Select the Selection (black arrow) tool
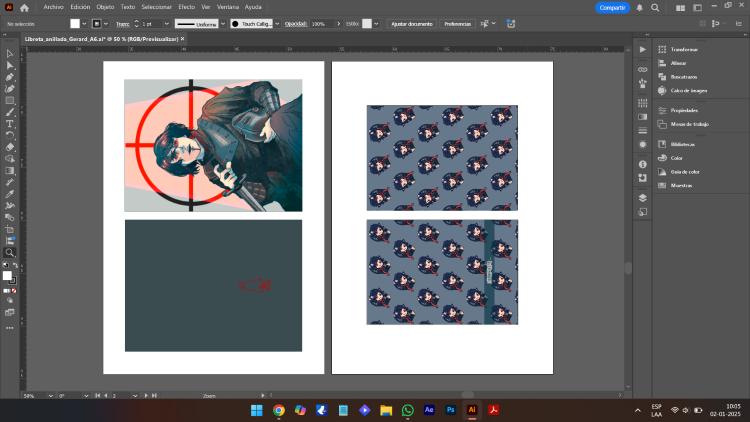 [x=10, y=54]
